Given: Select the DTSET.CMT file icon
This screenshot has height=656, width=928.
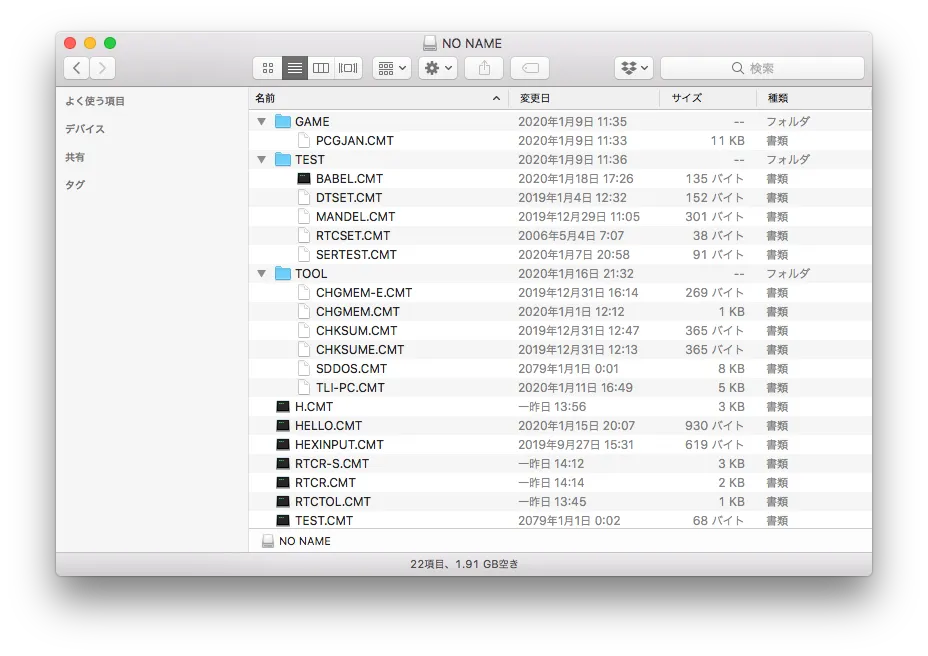Looking at the screenshot, I should click(304, 197).
